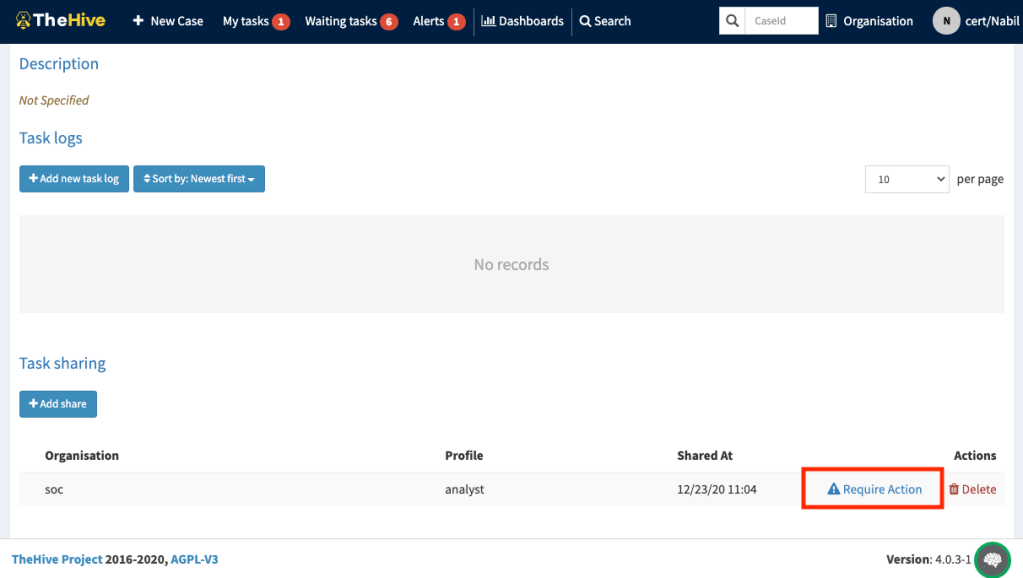Viewport: 1023px width, 578px height.
Task: Open the Dashboards menu item
Action: pyautogui.click(x=522, y=21)
